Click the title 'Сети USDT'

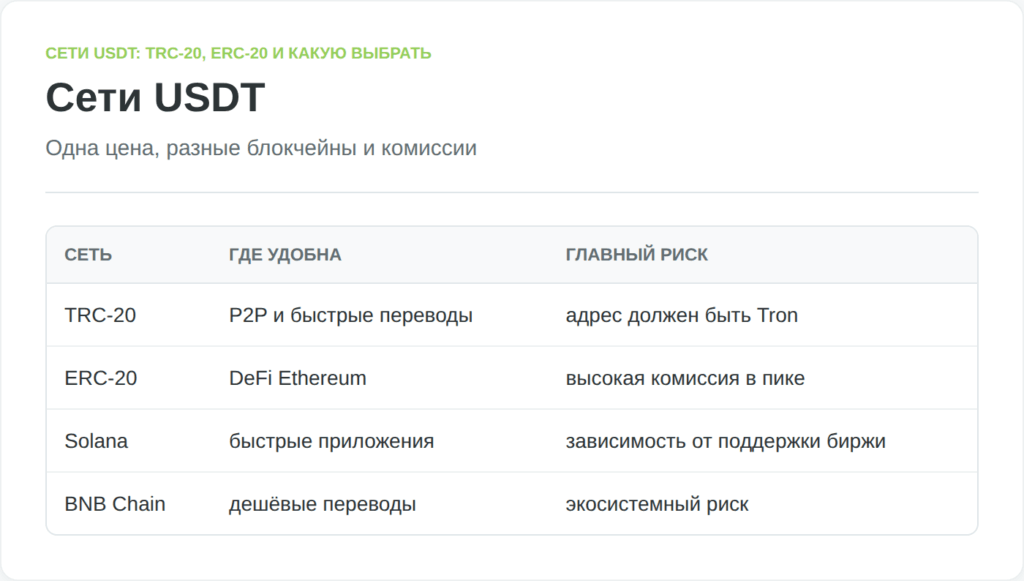[x=155, y=97]
